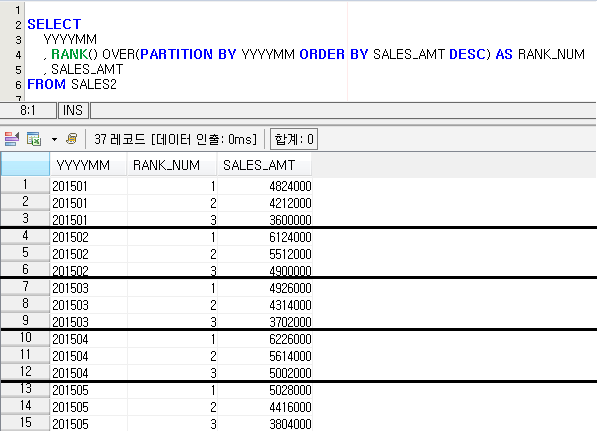Image resolution: width=597 pixels, height=431 pixels.
Task: Click RANK_NUM cell in row 9
Action: (x=172, y=321)
